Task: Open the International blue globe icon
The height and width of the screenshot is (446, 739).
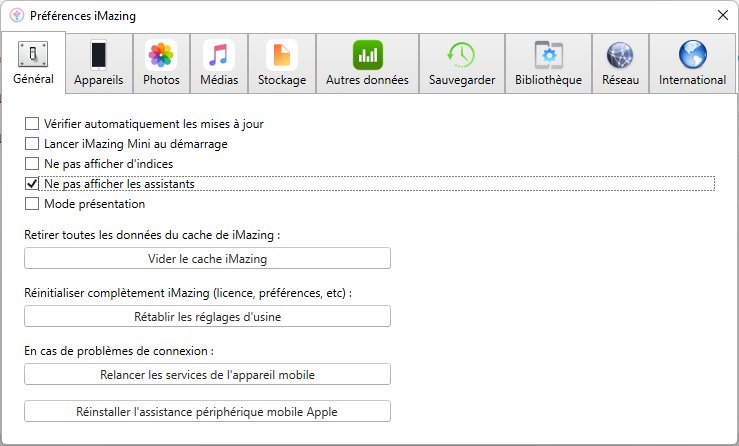Action: [692, 55]
